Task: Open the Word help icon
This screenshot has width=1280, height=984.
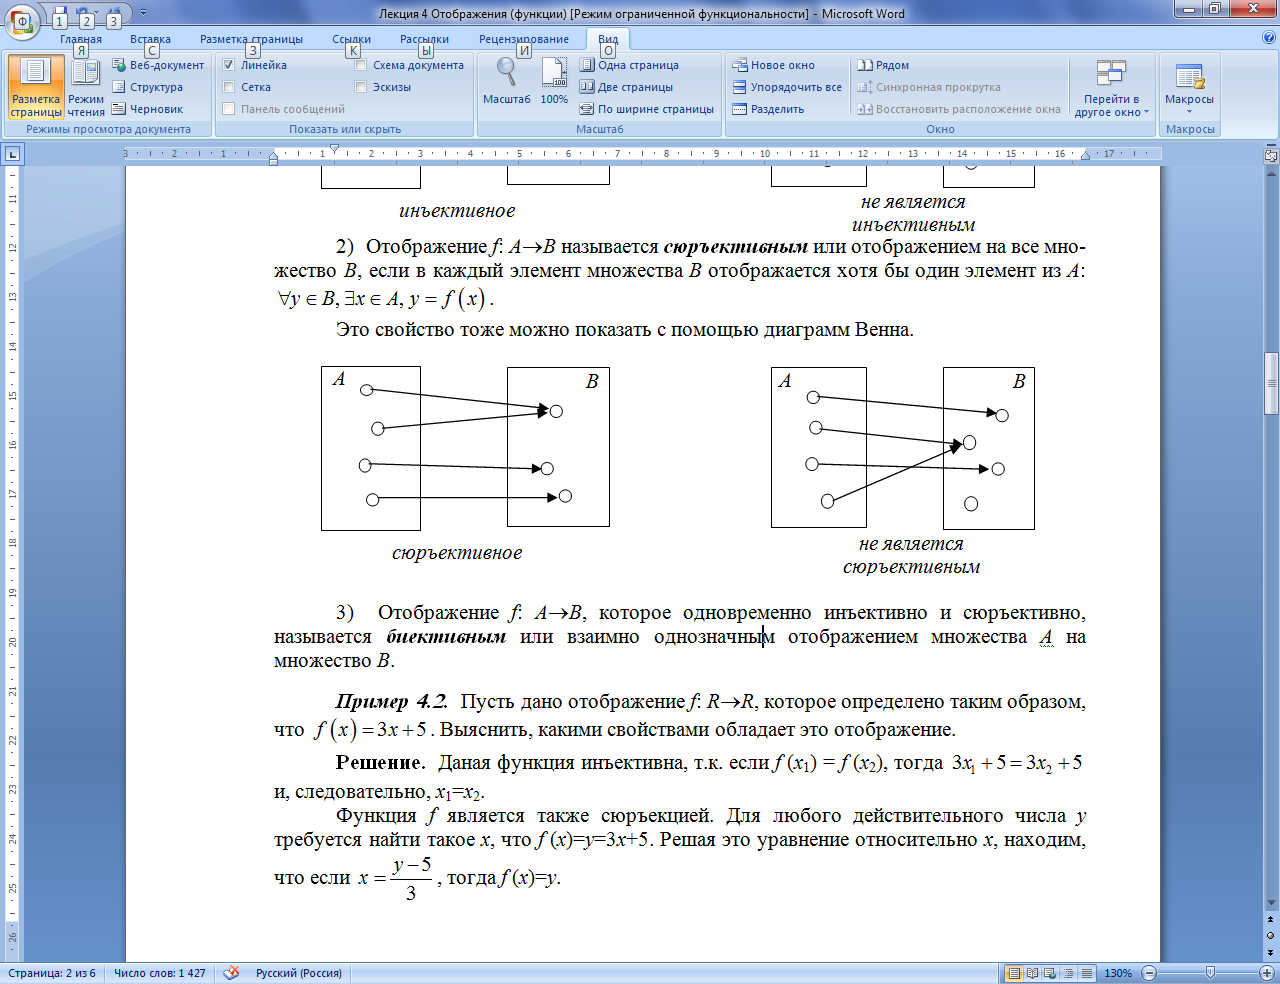Action: click(1269, 38)
